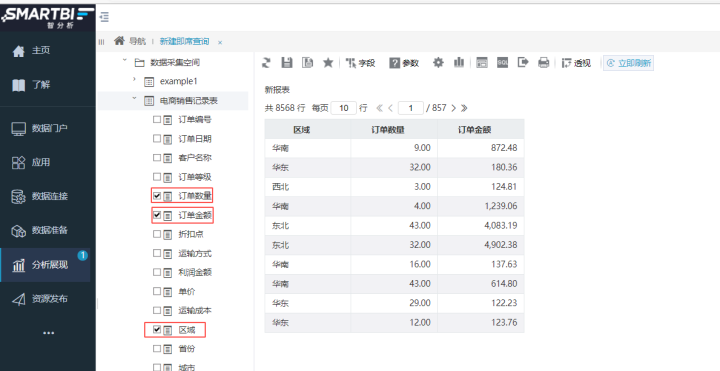The image size is (720, 371).
Task: Click the page number input showing 1
Action: click(x=411, y=108)
